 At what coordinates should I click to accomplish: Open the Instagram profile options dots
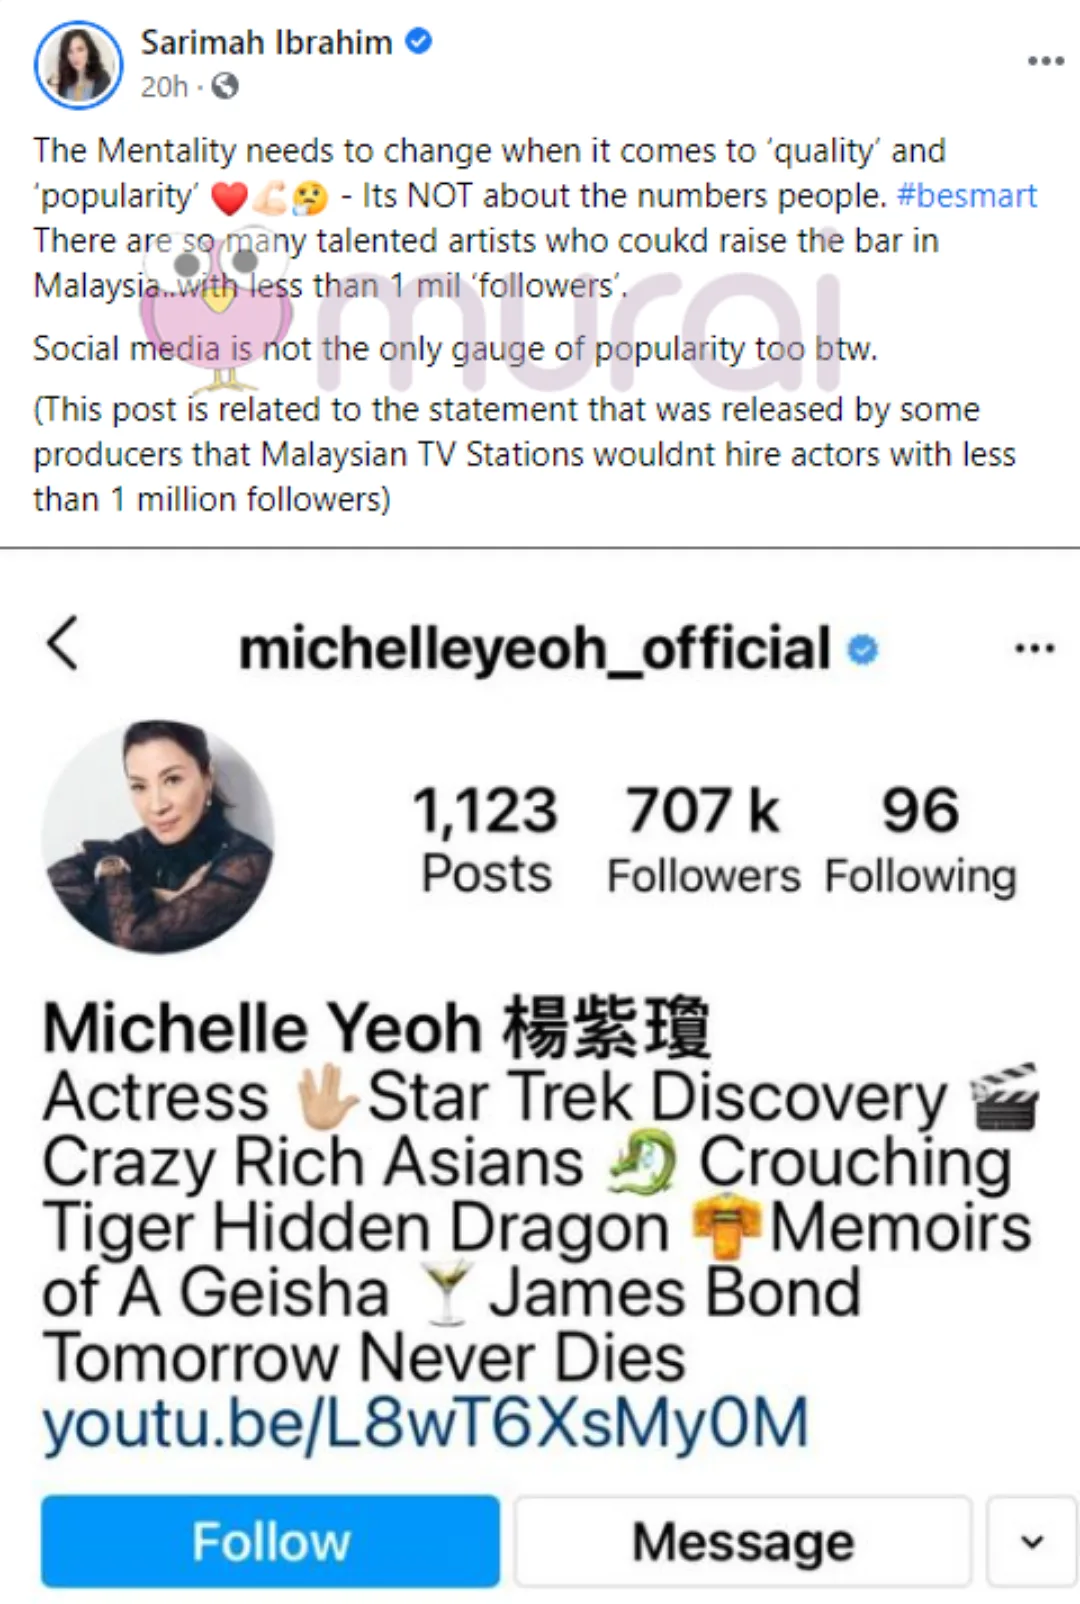[x=1035, y=649]
